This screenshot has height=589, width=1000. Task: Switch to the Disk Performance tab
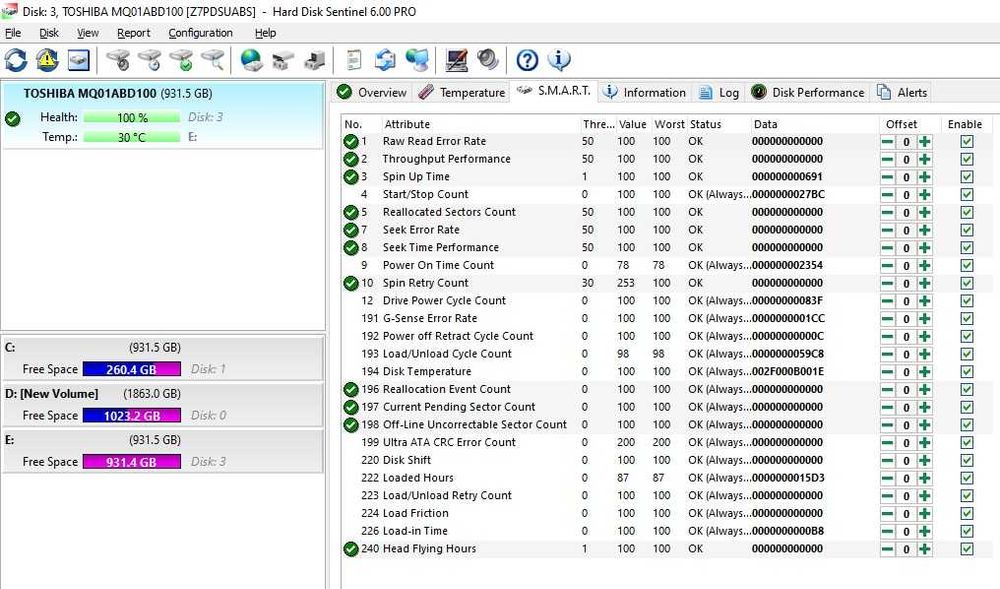coord(807,92)
